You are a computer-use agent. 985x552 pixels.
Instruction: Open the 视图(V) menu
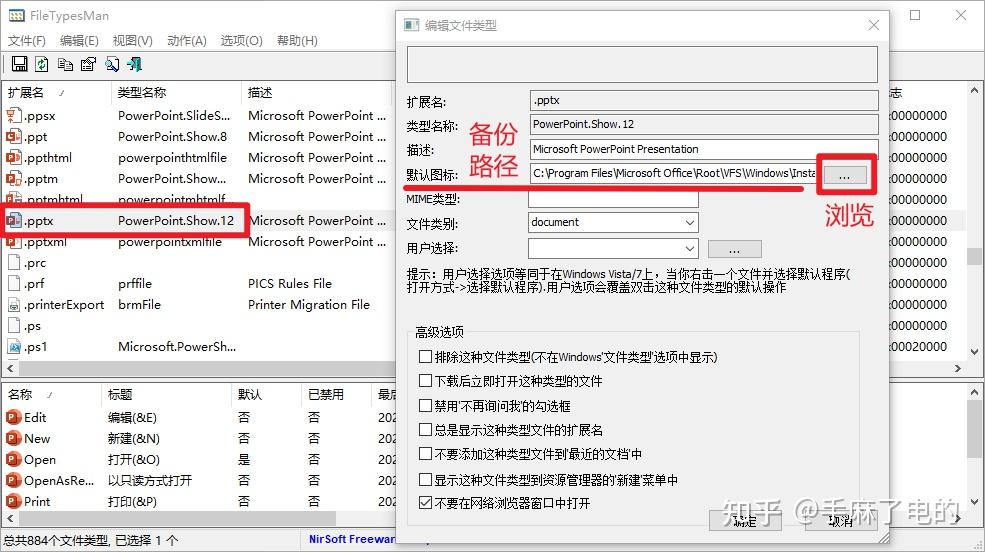[x=133, y=41]
